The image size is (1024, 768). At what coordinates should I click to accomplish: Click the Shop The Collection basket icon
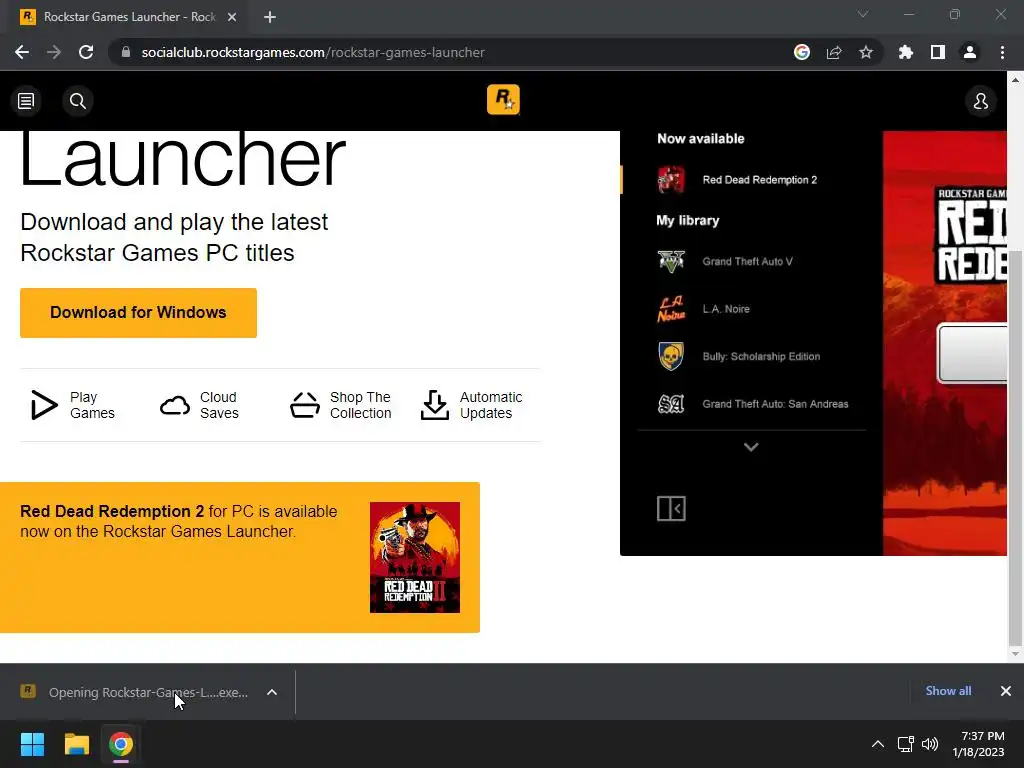[x=304, y=405]
